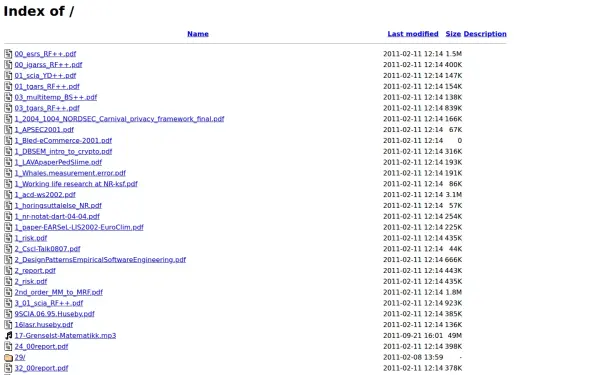This screenshot has width=600, height=375.
Task: Click the file icon beside 1_nr-notat-dart-04-04.pdf
Action: pyautogui.click(x=8, y=217)
